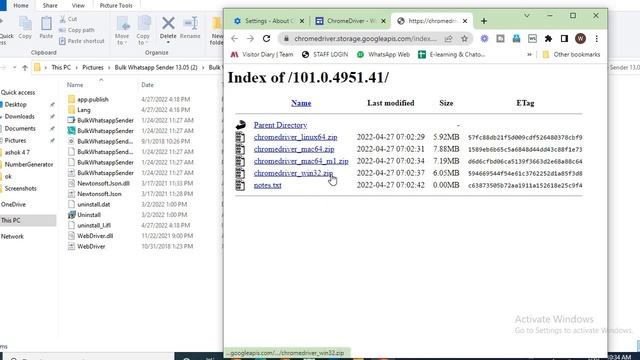Bookmark this page with star icon
Screen dimensions: 640x360
click(x=464, y=38)
